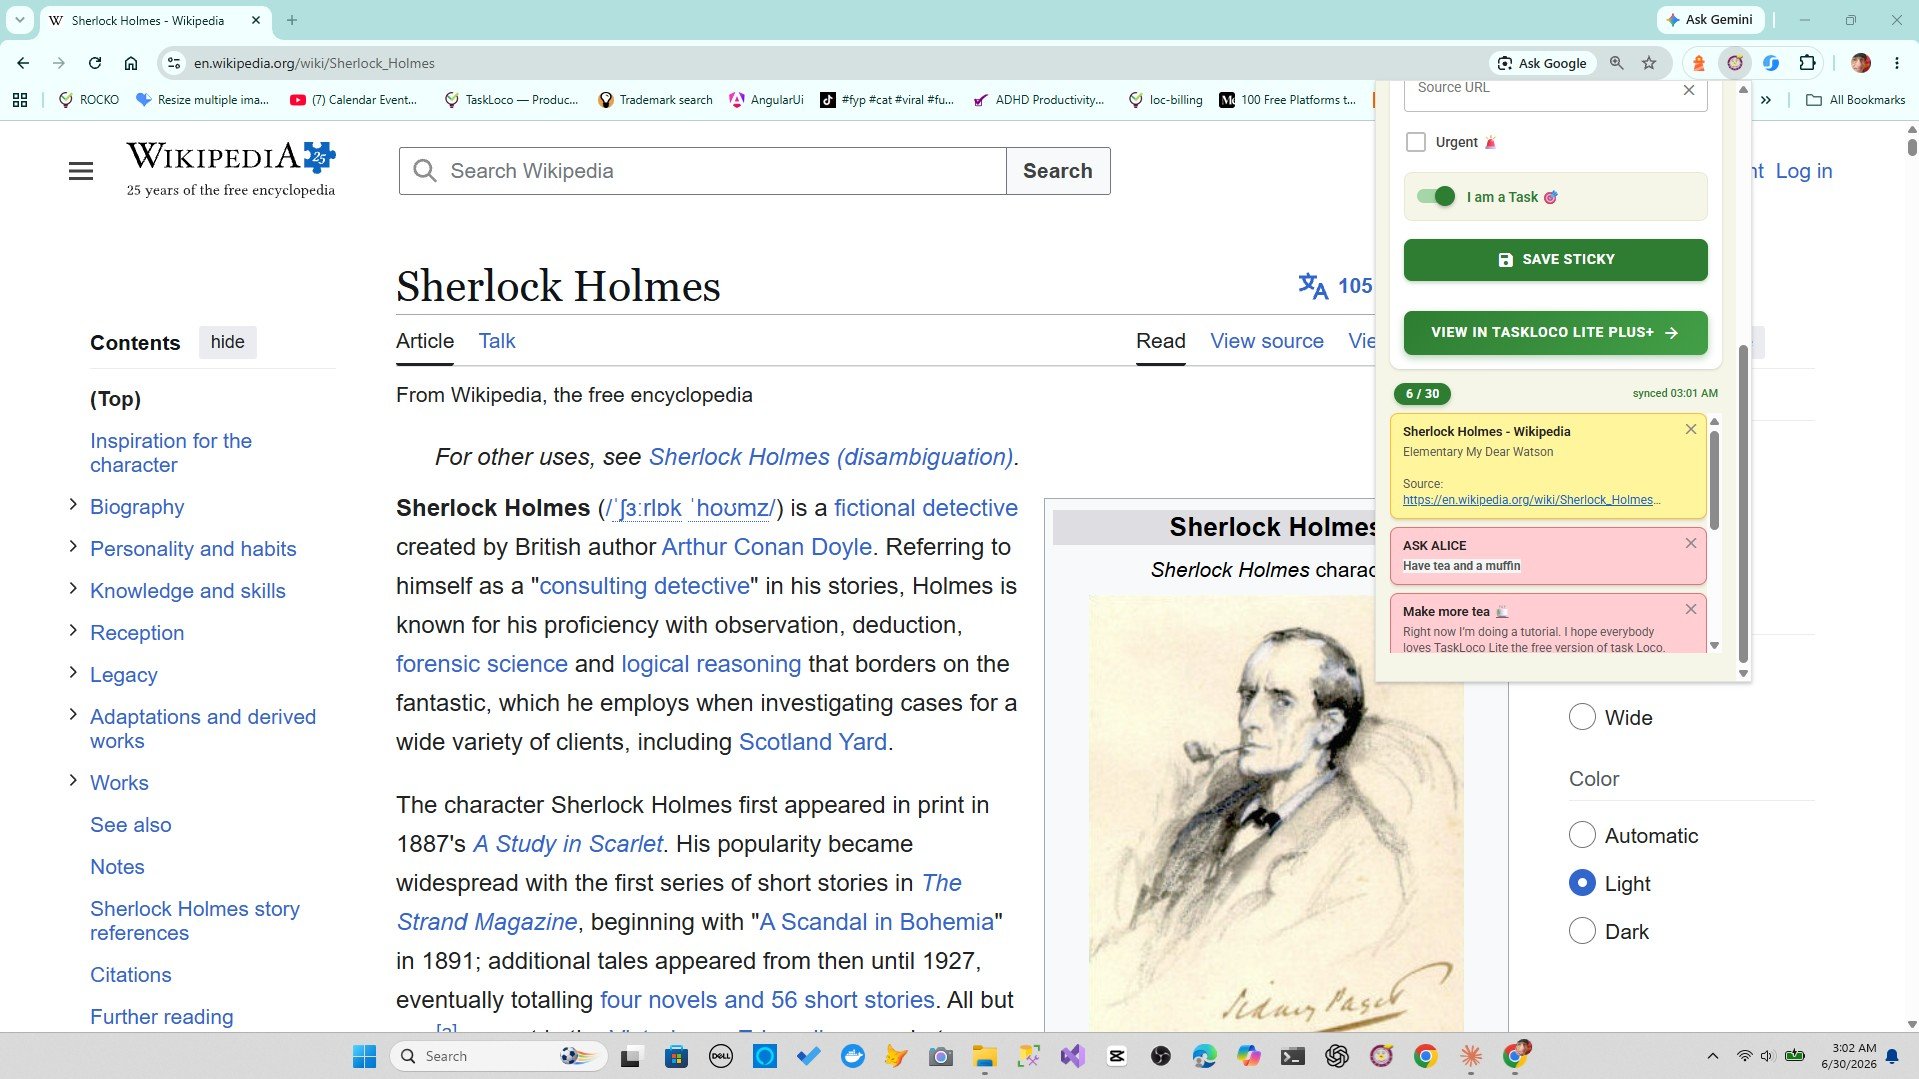This screenshot has height=1079, width=1919.
Task: Expand the Biography contents section
Action: click(73, 505)
